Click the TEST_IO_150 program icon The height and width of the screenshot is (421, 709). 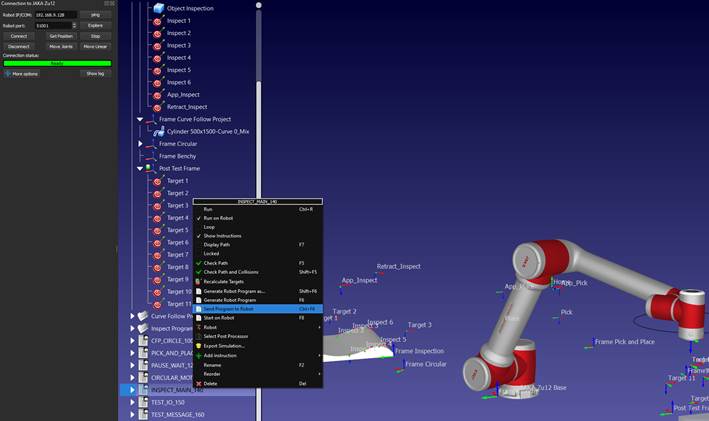point(142,402)
